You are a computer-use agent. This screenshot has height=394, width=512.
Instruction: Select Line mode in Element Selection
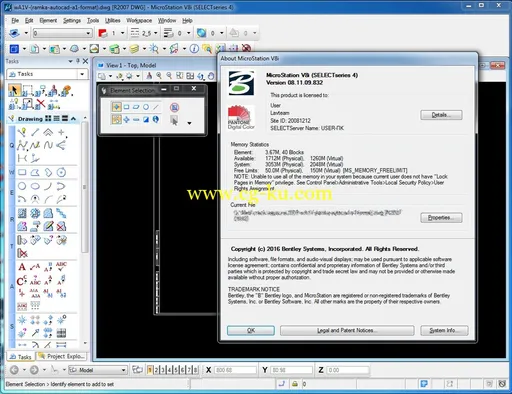click(x=155, y=107)
